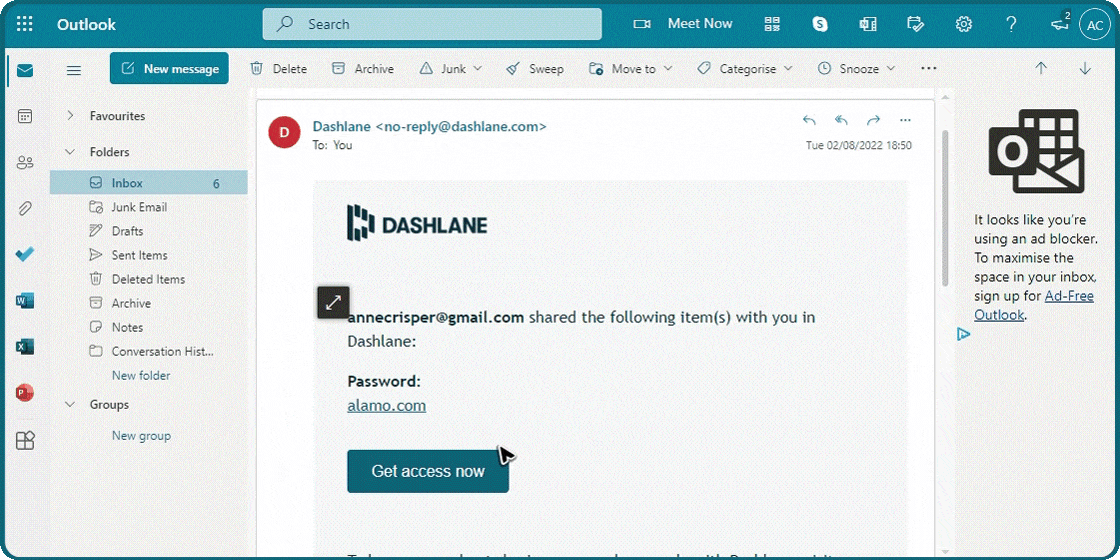This screenshot has height=560, width=1120.
Task: Click the date Tue 02/08/2022 18:50
Action: coord(859,145)
